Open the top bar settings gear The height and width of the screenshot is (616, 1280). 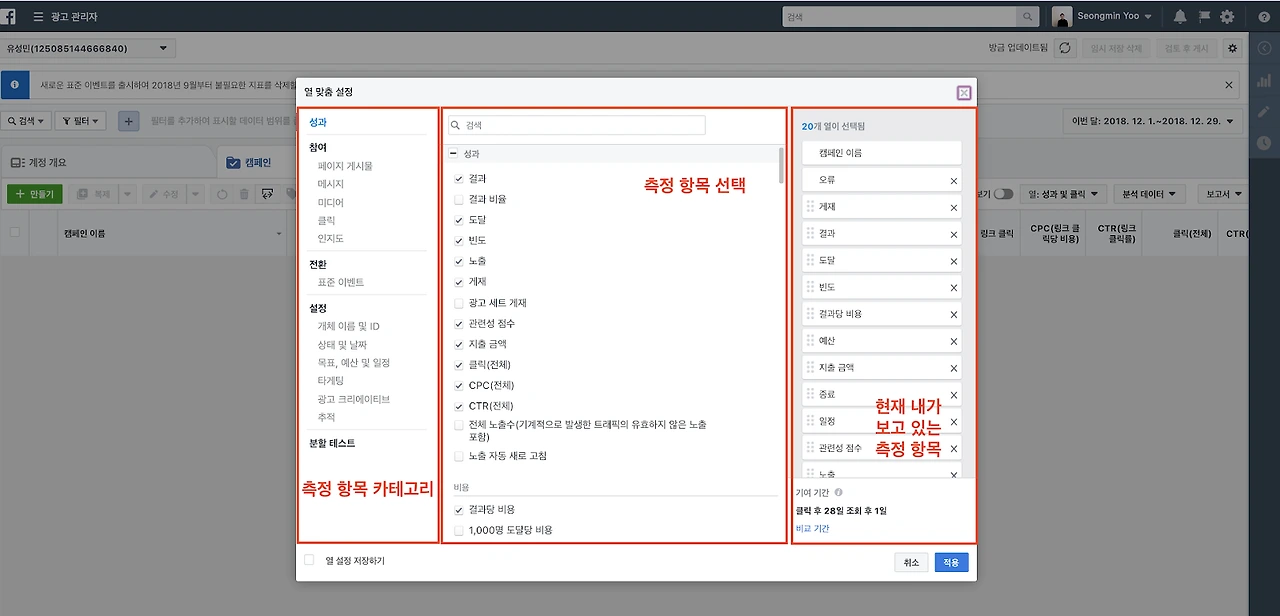(x=1227, y=17)
